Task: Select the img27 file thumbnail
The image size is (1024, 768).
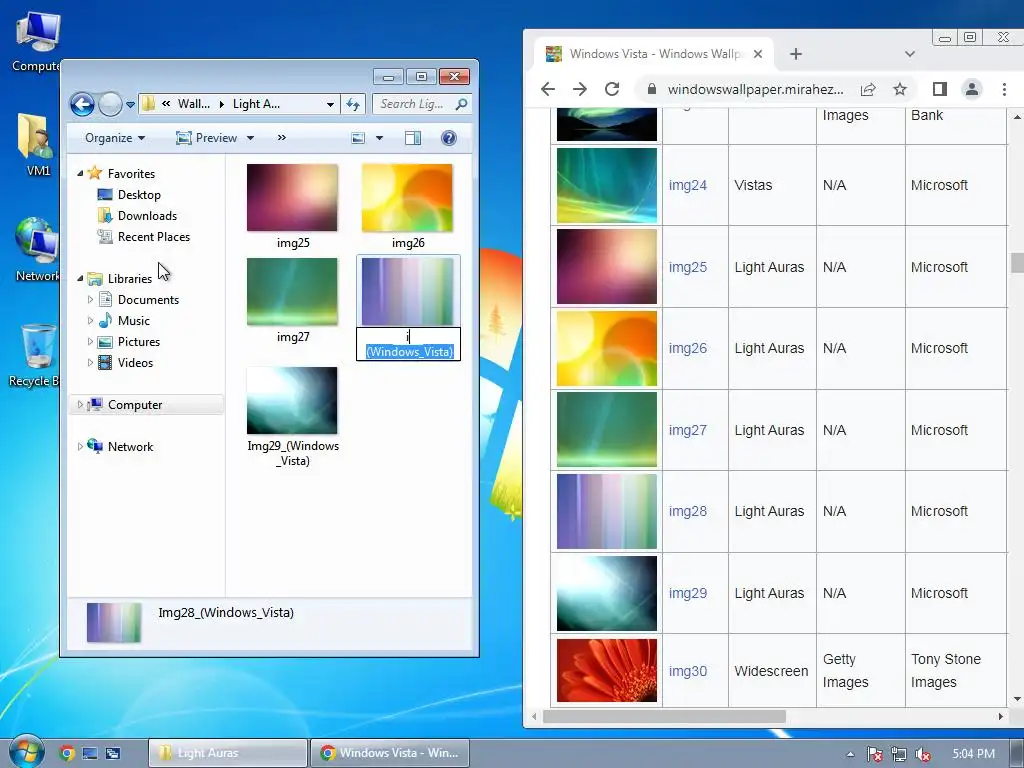Action: tap(293, 292)
